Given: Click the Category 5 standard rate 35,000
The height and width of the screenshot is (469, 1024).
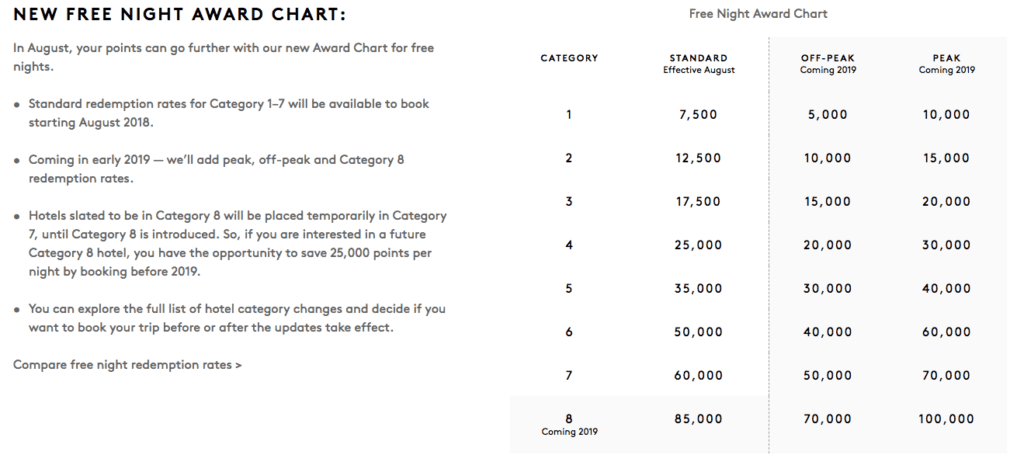Looking at the screenshot, I should click(x=696, y=288).
